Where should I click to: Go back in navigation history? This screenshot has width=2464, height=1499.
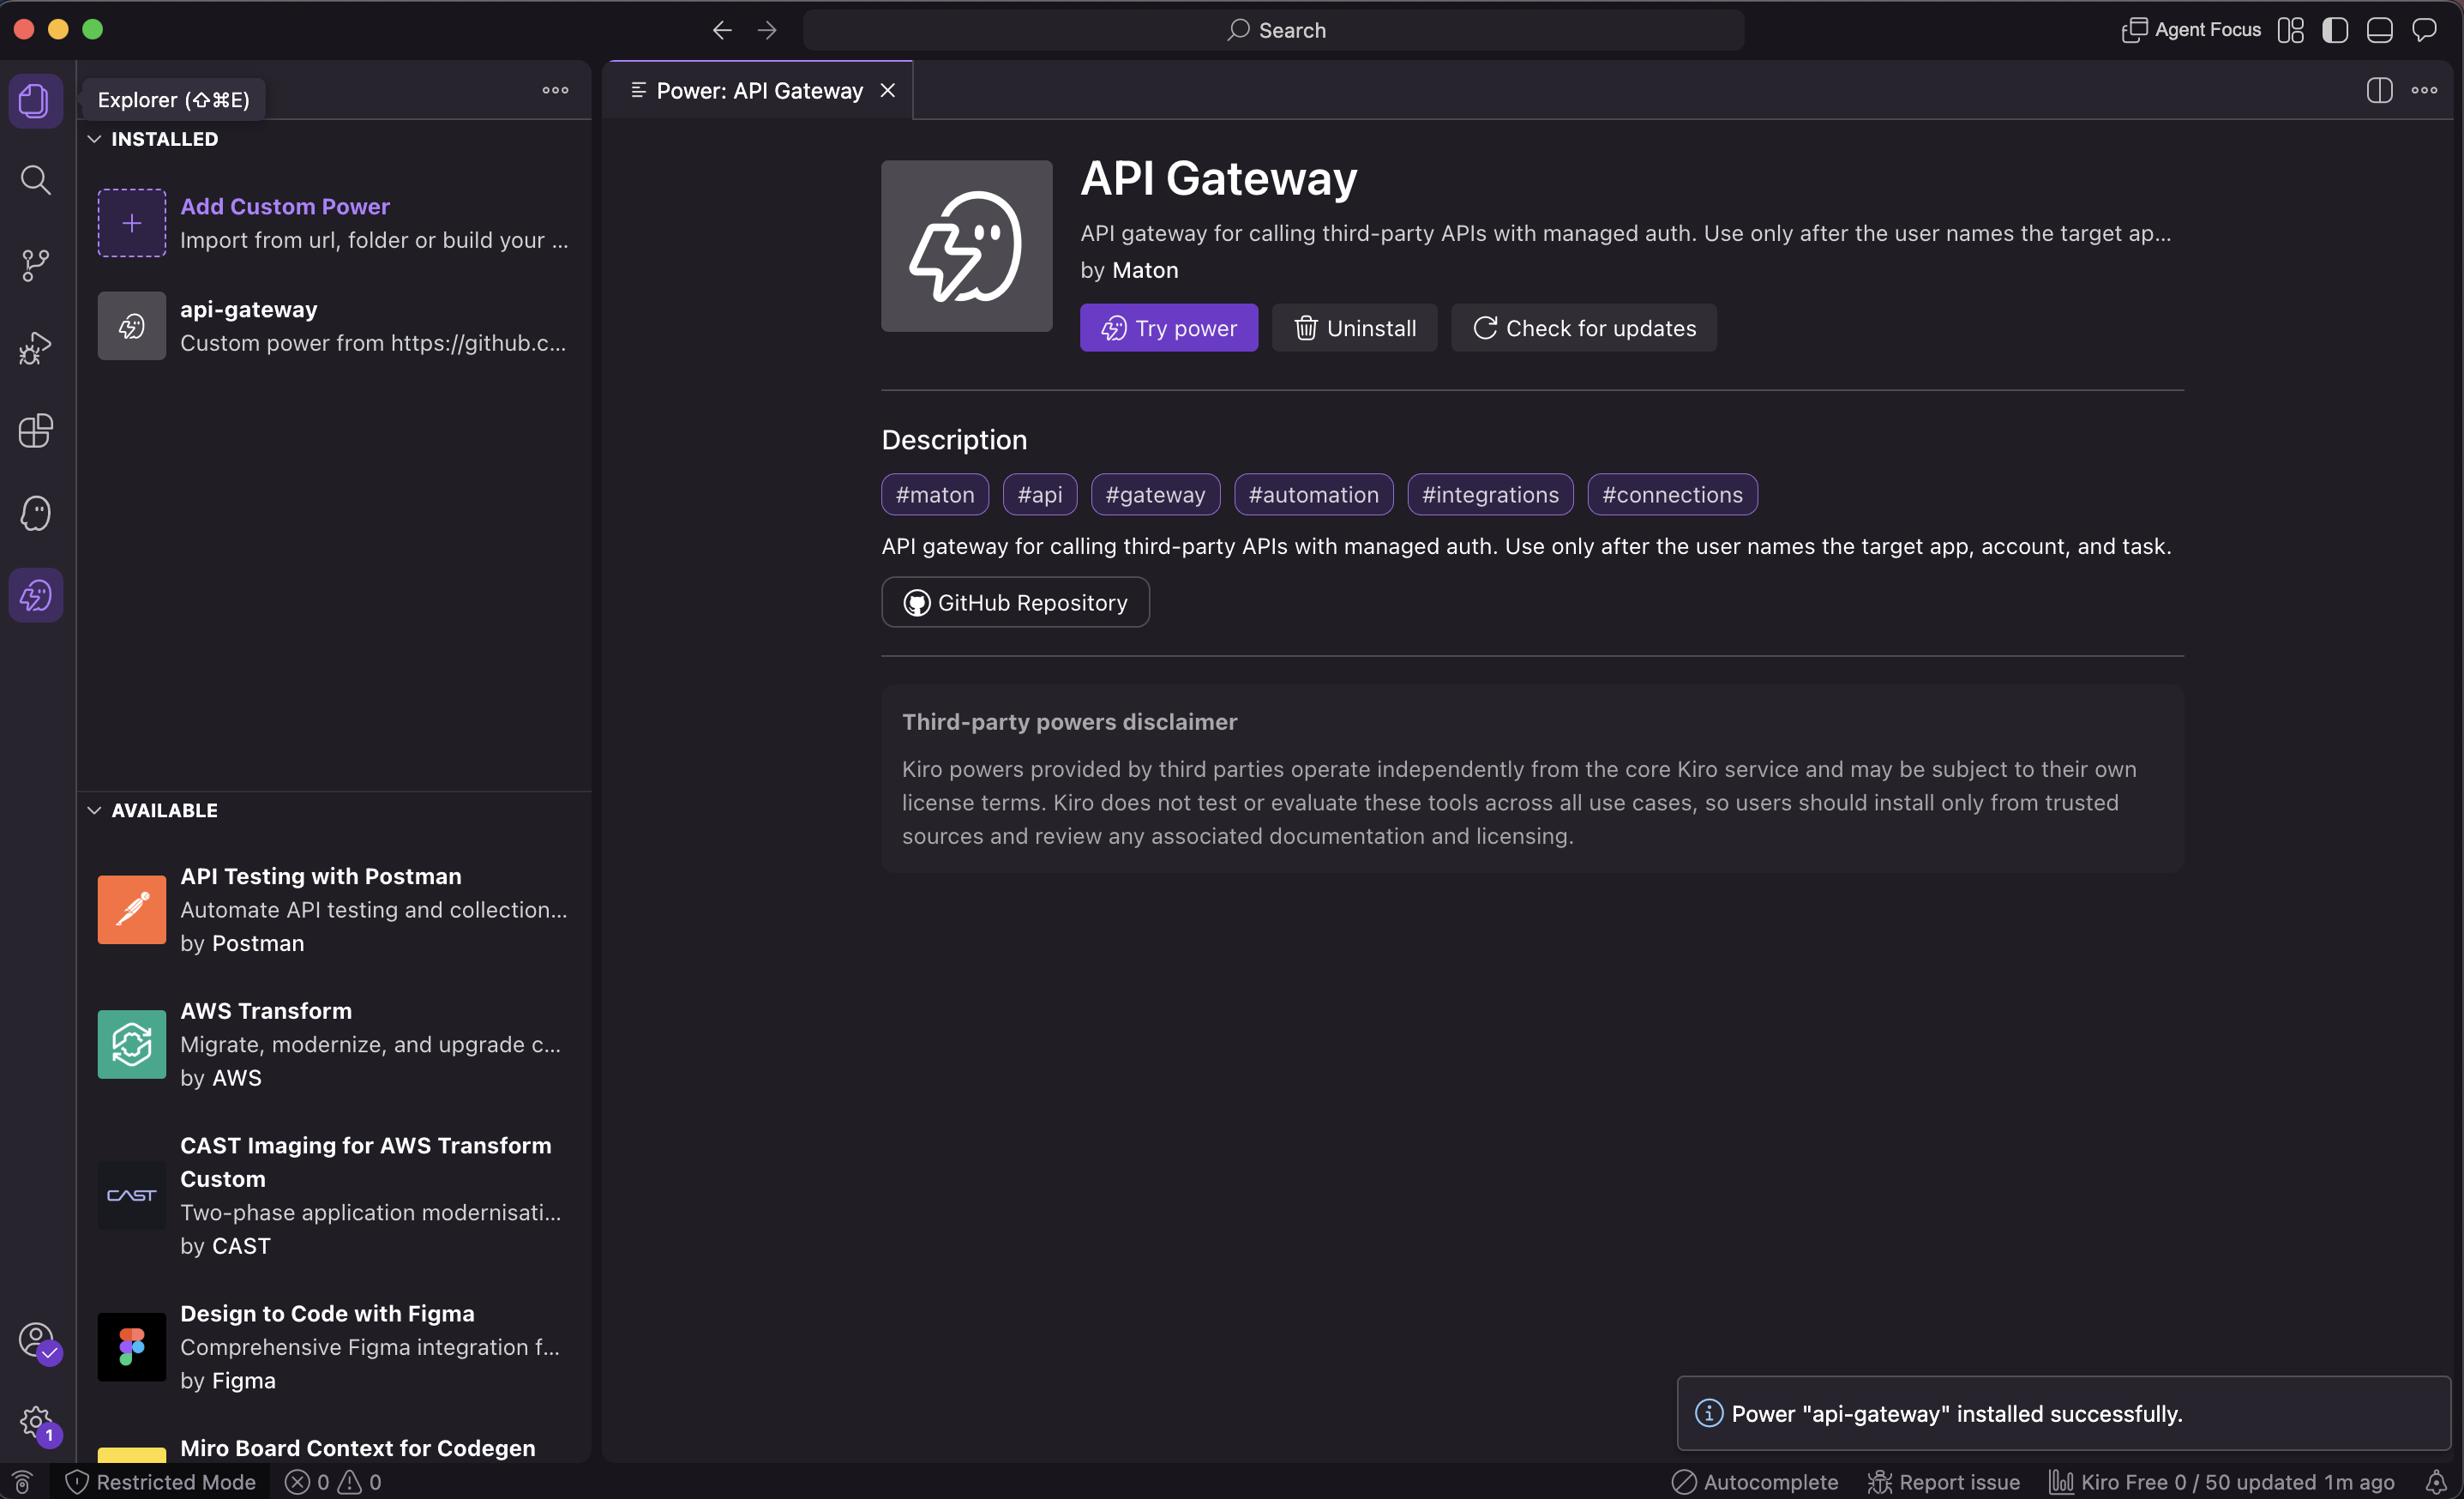[722, 30]
